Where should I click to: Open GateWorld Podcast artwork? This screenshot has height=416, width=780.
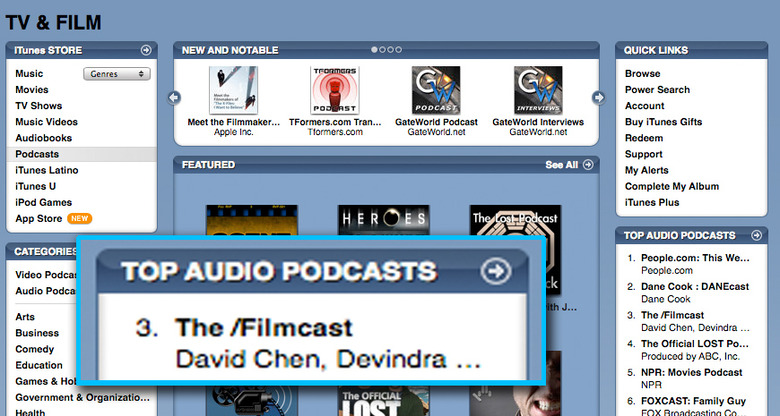click(436, 90)
